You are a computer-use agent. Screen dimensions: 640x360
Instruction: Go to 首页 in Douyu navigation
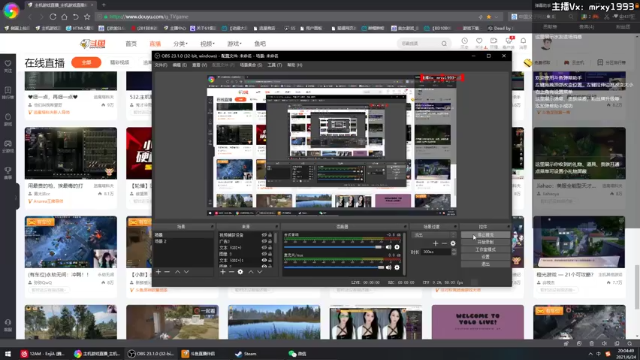pyautogui.click(x=131, y=44)
